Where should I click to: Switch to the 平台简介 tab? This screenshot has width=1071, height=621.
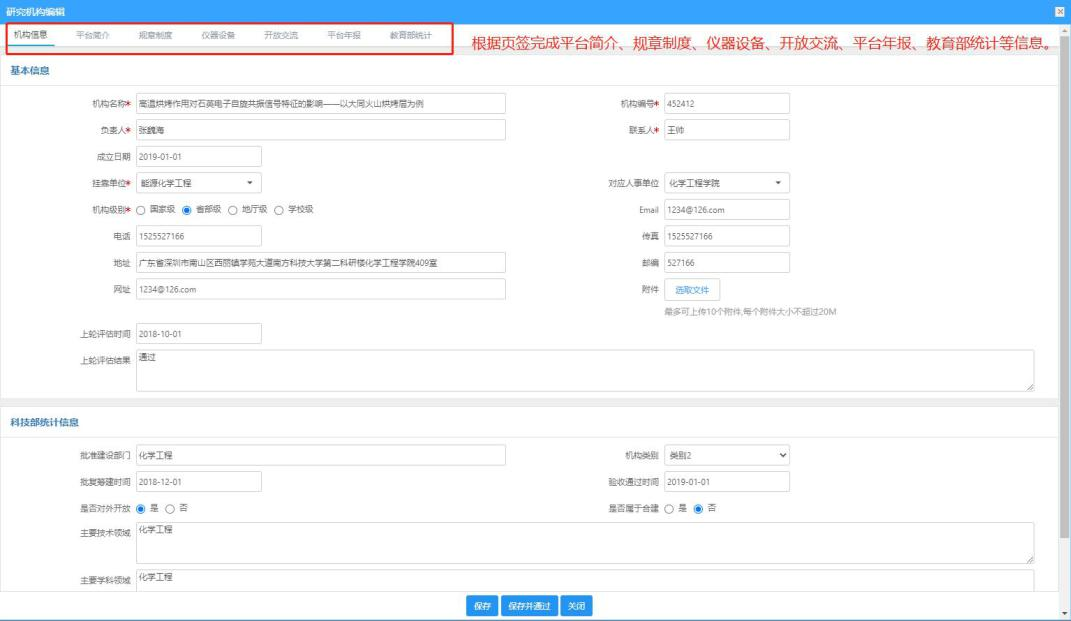(92, 35)
